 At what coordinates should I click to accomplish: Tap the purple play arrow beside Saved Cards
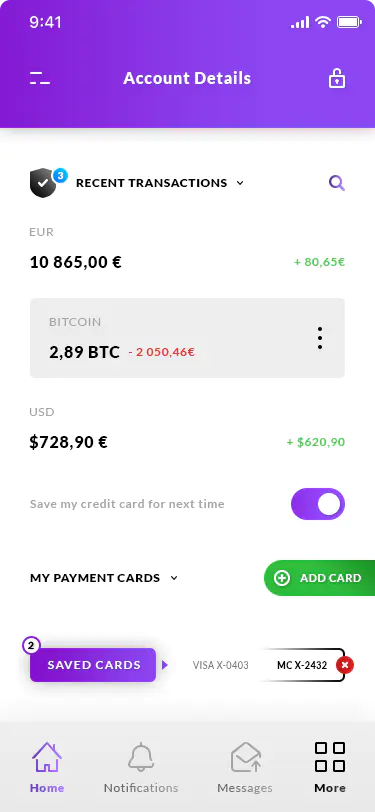click(x=165, y=665)
